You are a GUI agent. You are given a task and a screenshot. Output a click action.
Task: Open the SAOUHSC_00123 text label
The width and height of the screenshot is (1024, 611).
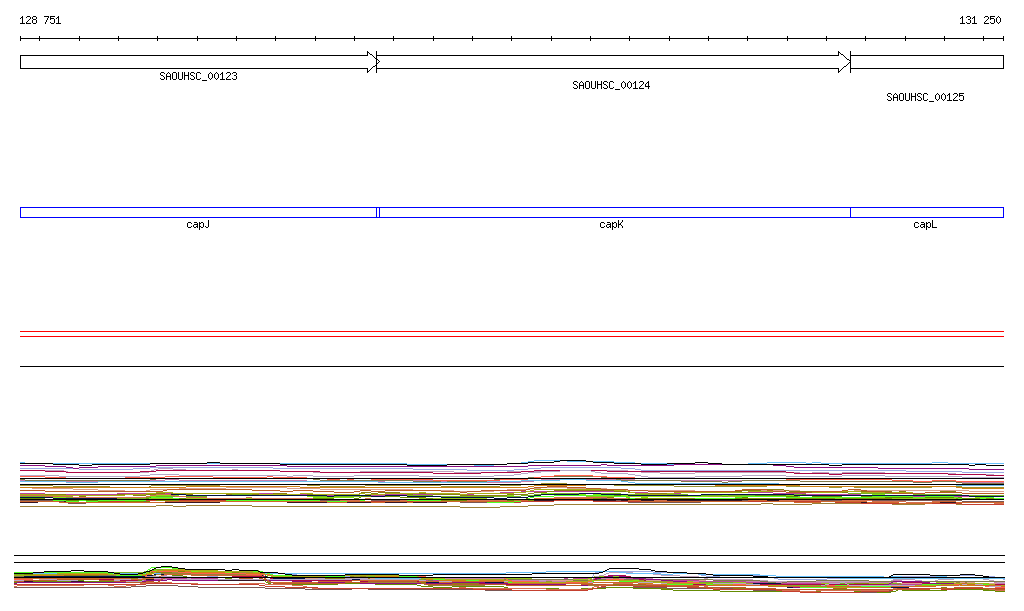pos(198,76)
